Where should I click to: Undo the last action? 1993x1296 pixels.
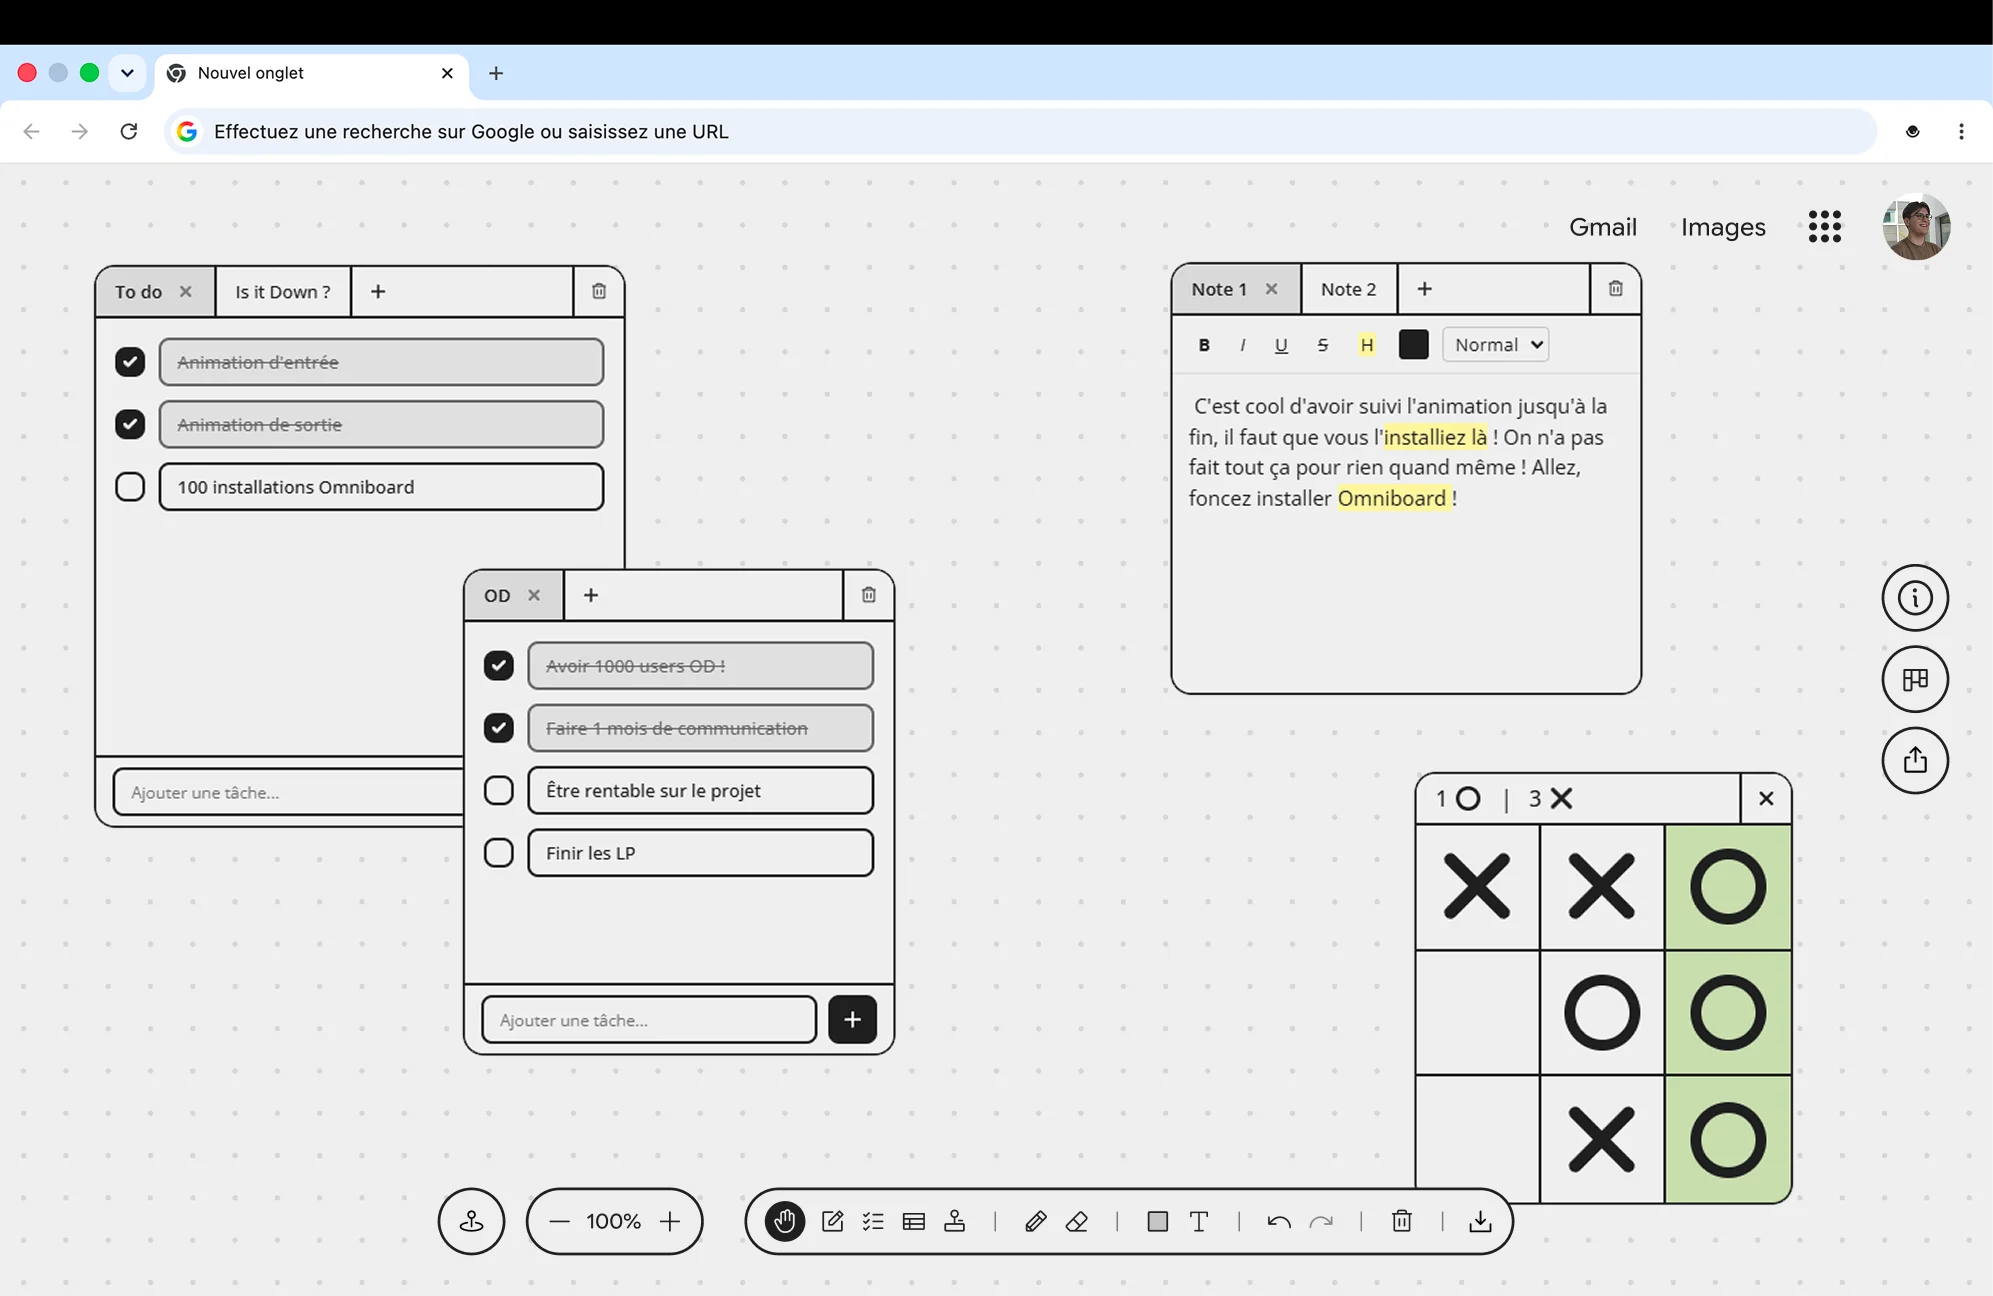click(x=1279, y=1221)
